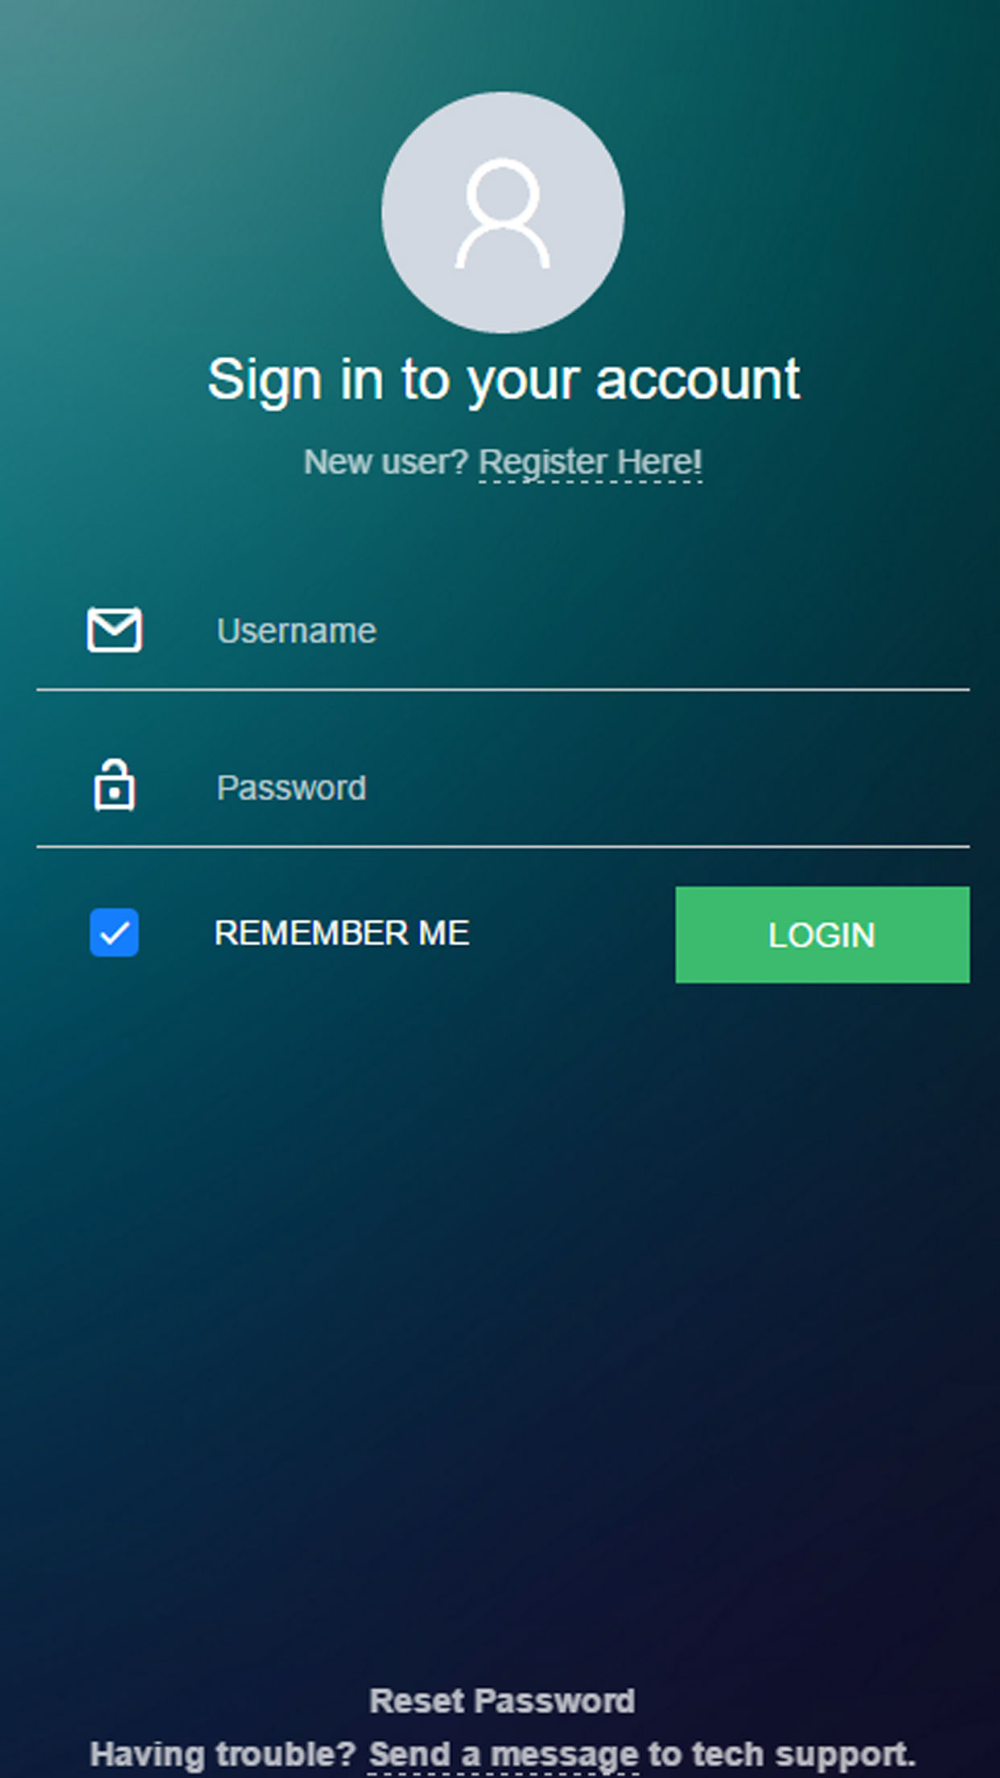This screenshot has height=1778, width=1000.
Task: Click the words to tech support.
Action: pyautogui.click(x=782, y=1754)
